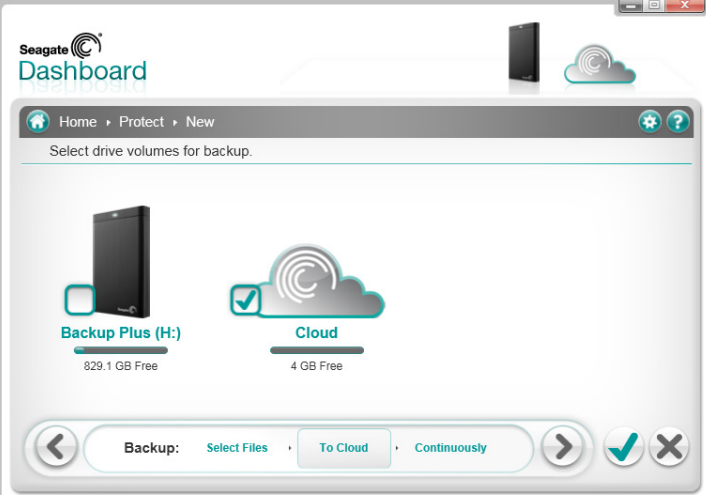706x495 pixels.
Task: Click the Home breadcrumb
Action: [x=78, y=122]
